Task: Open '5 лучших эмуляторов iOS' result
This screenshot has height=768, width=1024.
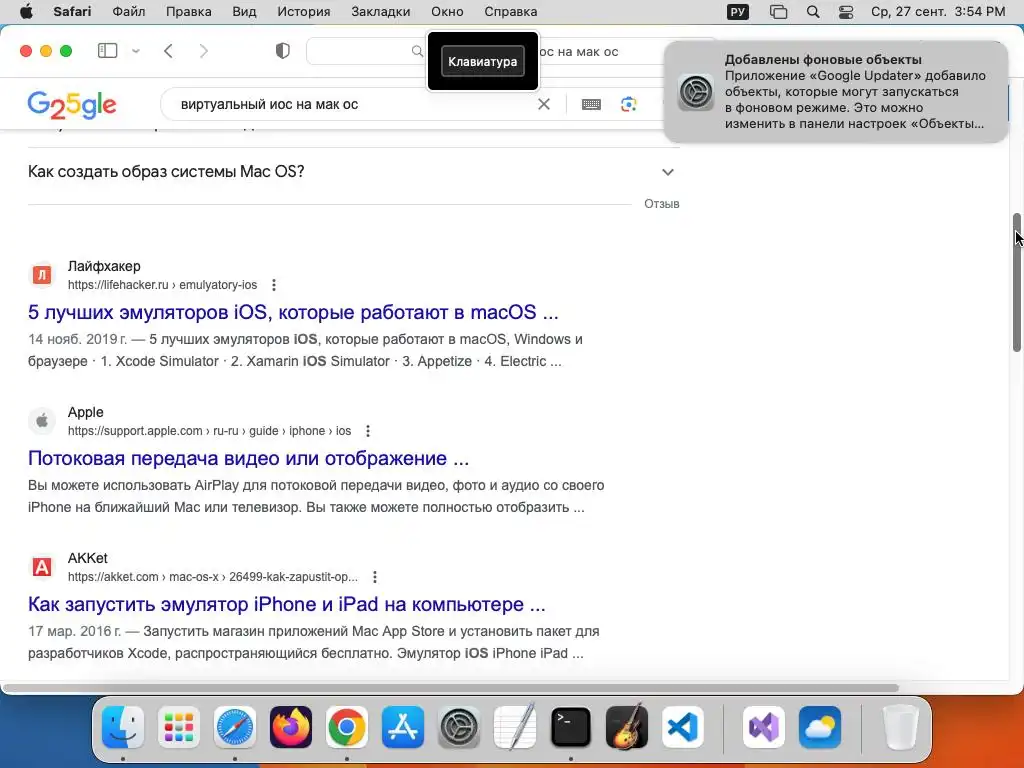Action: pyautogui.click(x=293, y=312)
